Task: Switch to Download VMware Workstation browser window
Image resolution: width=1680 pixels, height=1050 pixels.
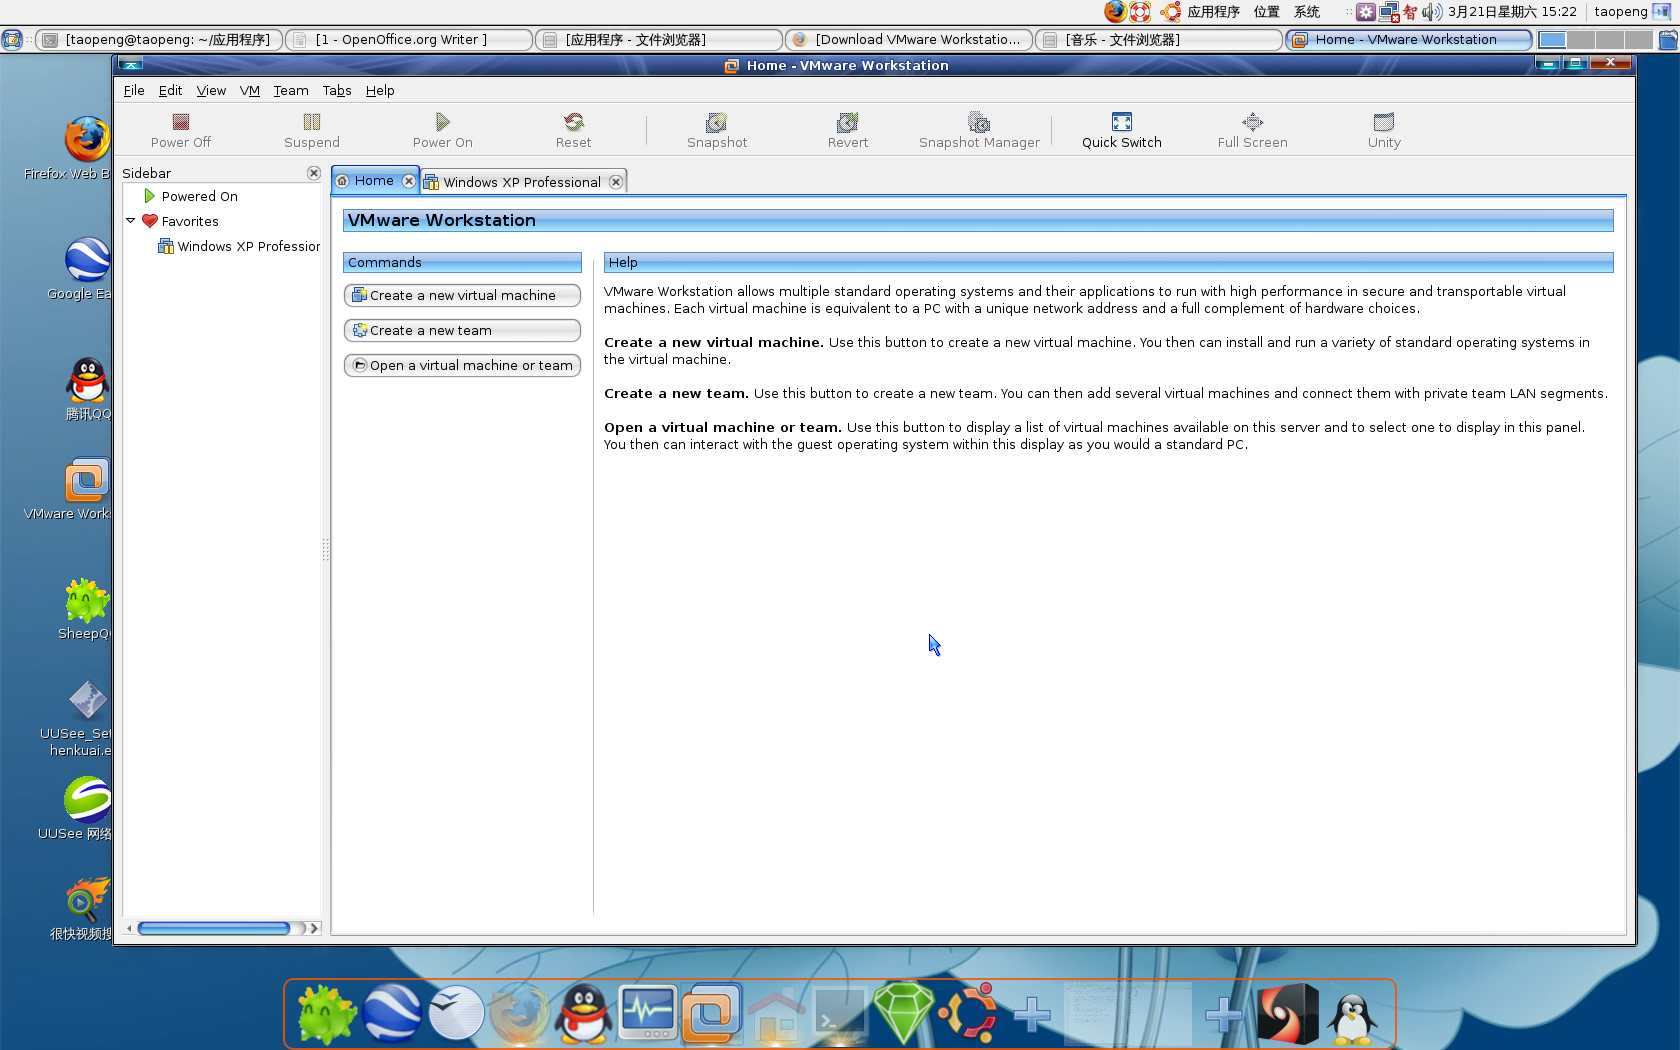Action: pos(909,40)
